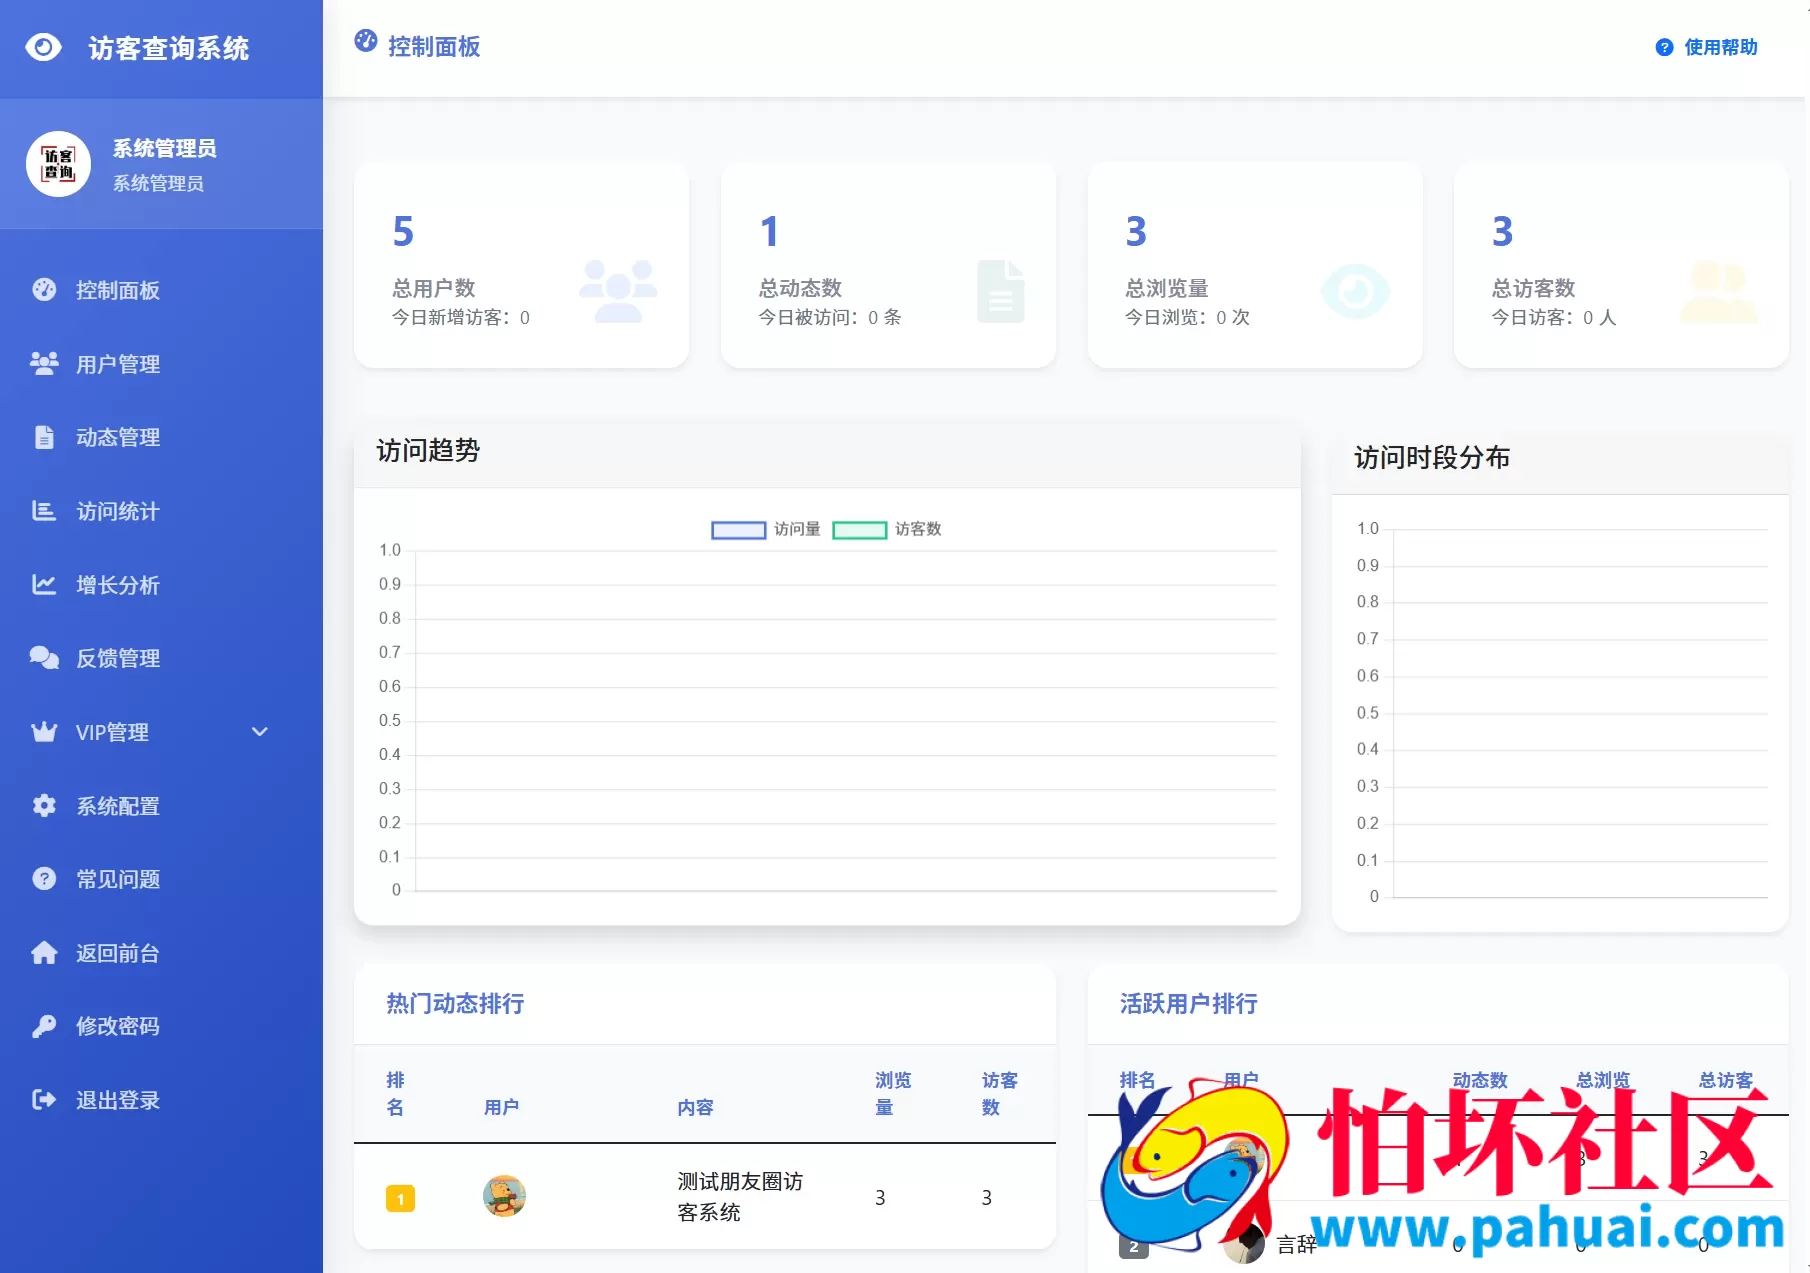
Task: Click the VIP管理 crown icon
Action: (44, 732)
